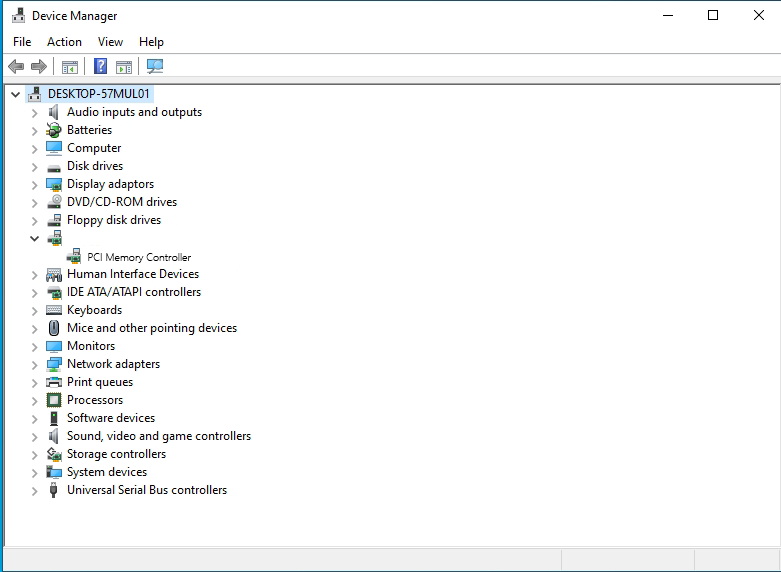
Task: Click the PCI Memory Controller device icon
Action: [x=74, y=257]
